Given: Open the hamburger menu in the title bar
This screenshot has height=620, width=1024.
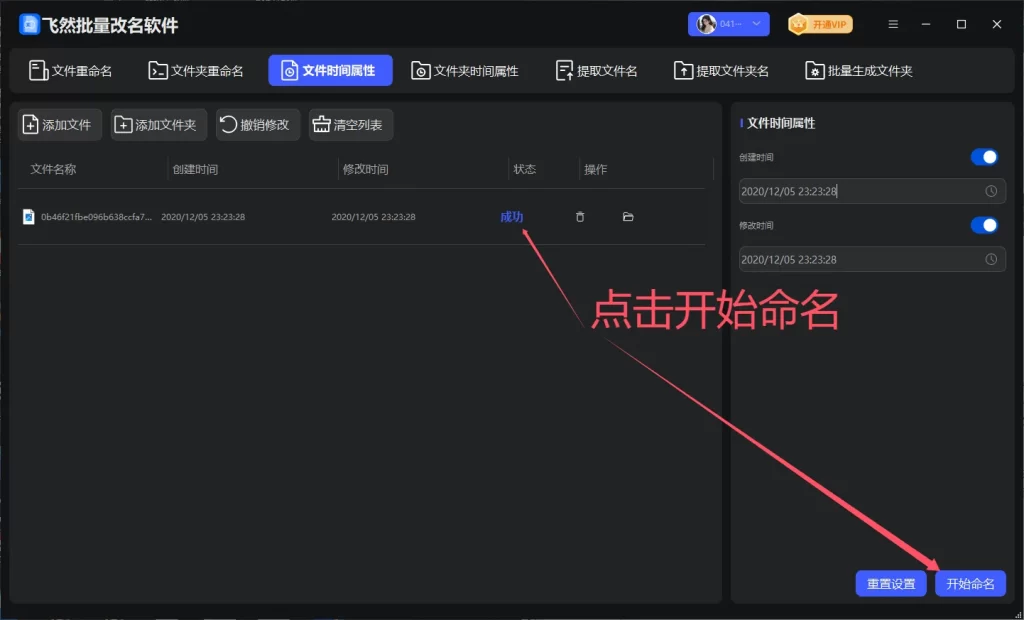Looking at the screenshot, I should 893,24.
